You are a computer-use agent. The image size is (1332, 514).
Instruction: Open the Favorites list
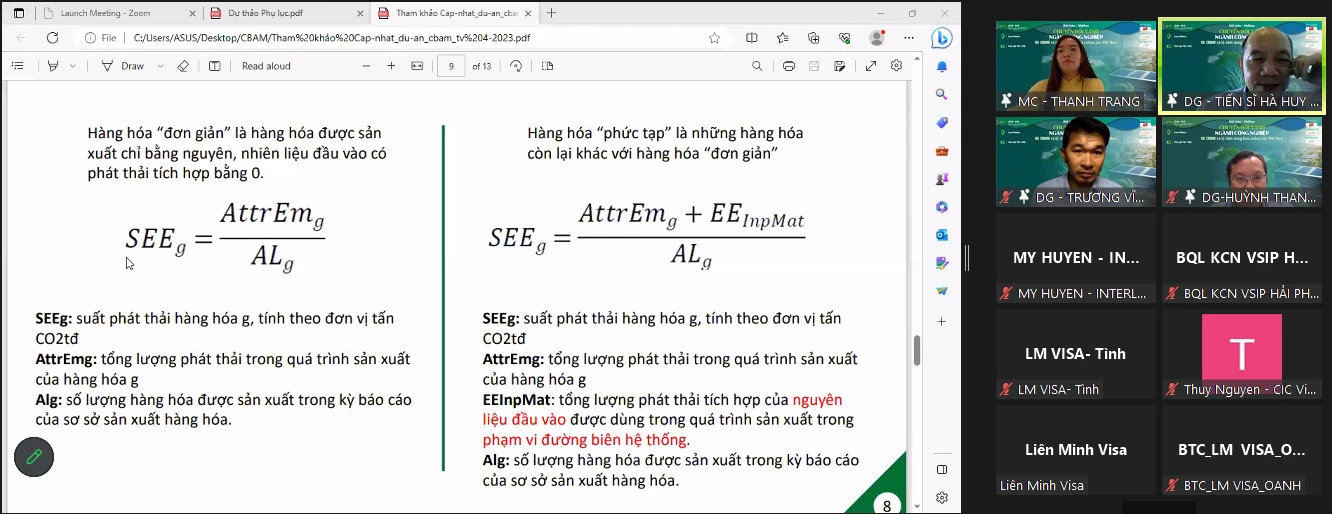pyautogui.click(x=783, y=38)
